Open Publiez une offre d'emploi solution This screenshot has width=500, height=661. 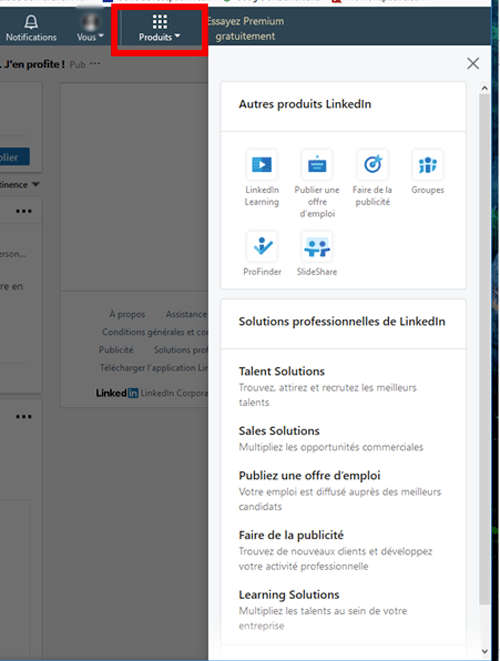309,476
